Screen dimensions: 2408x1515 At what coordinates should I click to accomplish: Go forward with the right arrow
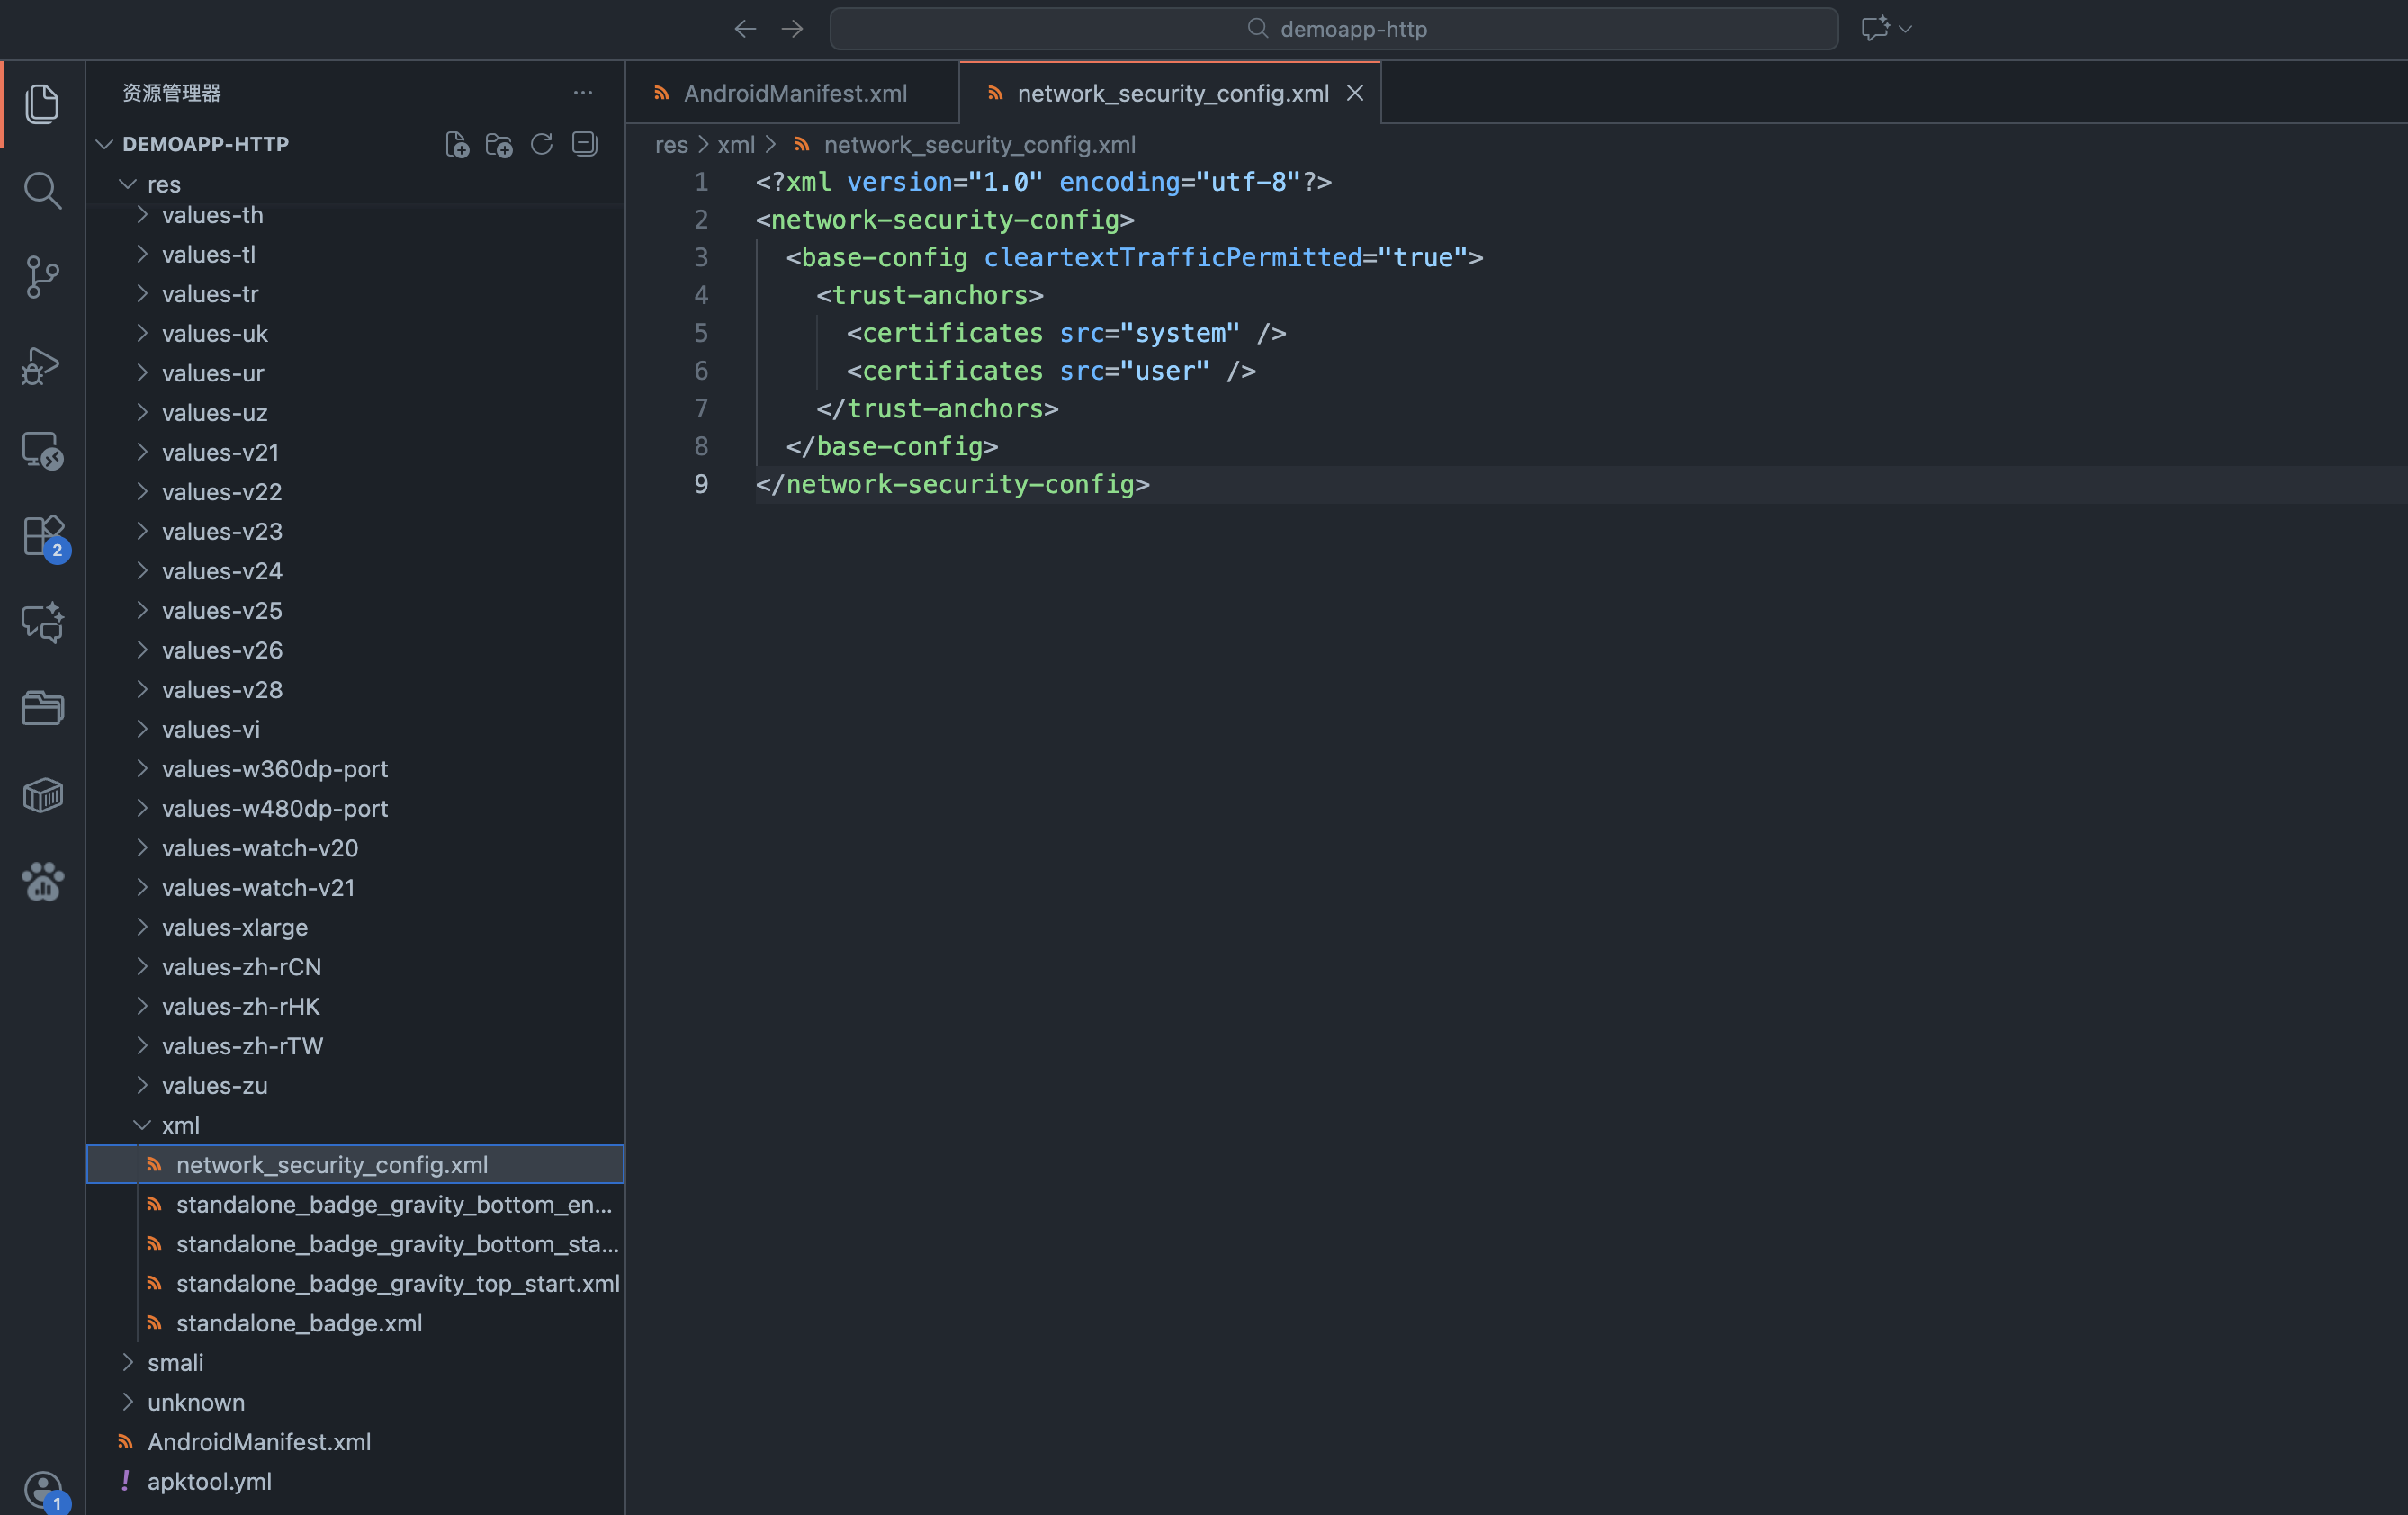[792, 29]
